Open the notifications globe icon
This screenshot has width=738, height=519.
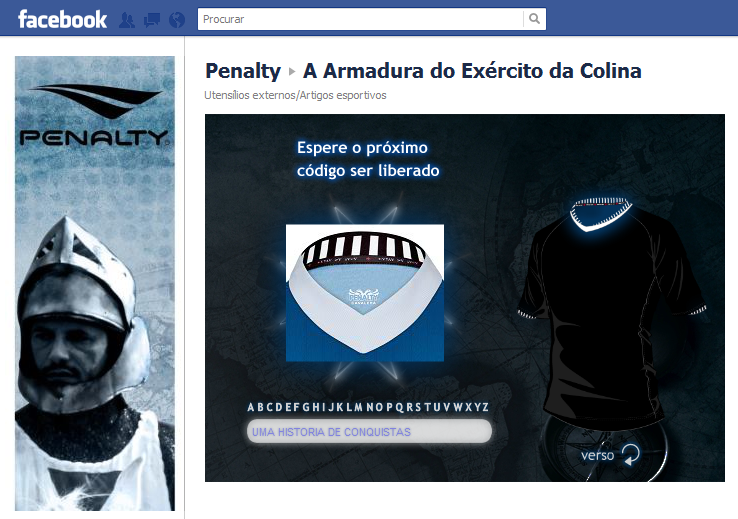[x=177, y=20]
